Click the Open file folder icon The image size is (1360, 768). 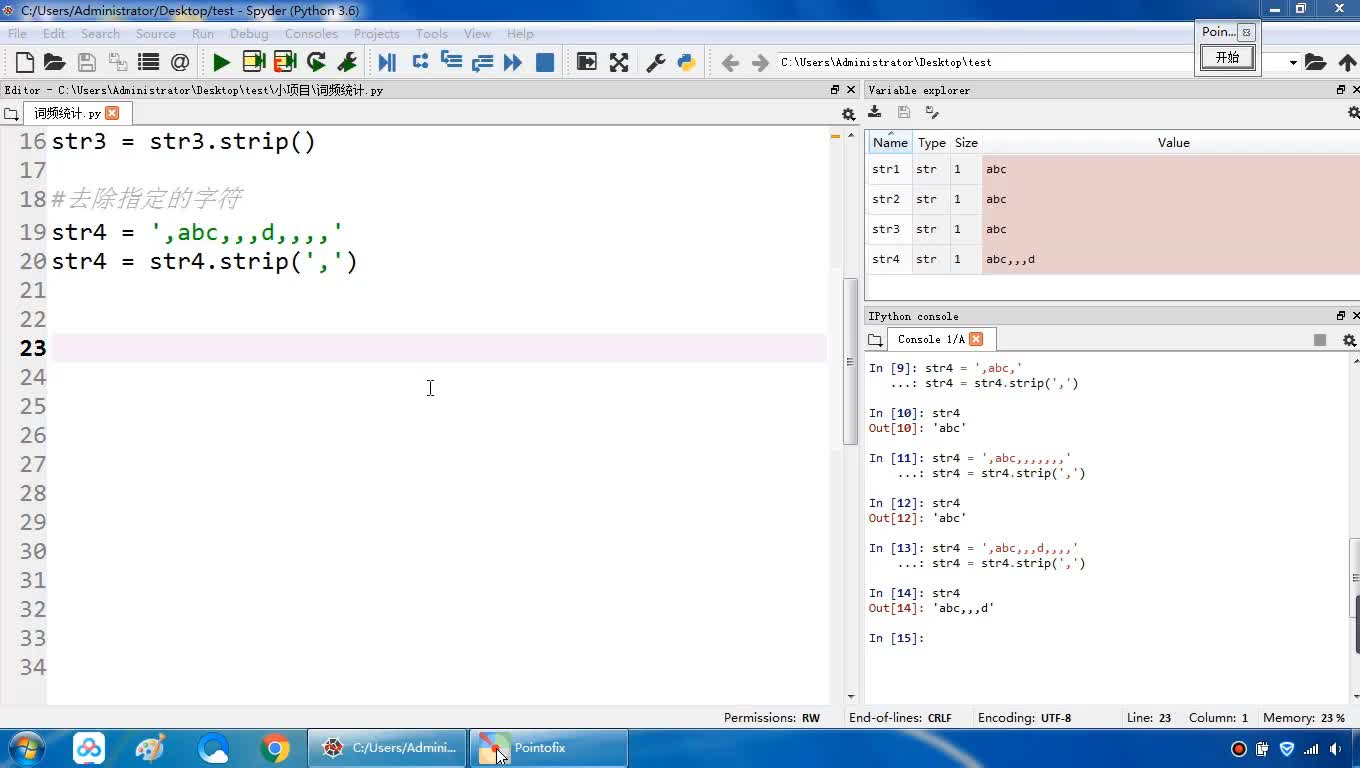tap(55, 62)
